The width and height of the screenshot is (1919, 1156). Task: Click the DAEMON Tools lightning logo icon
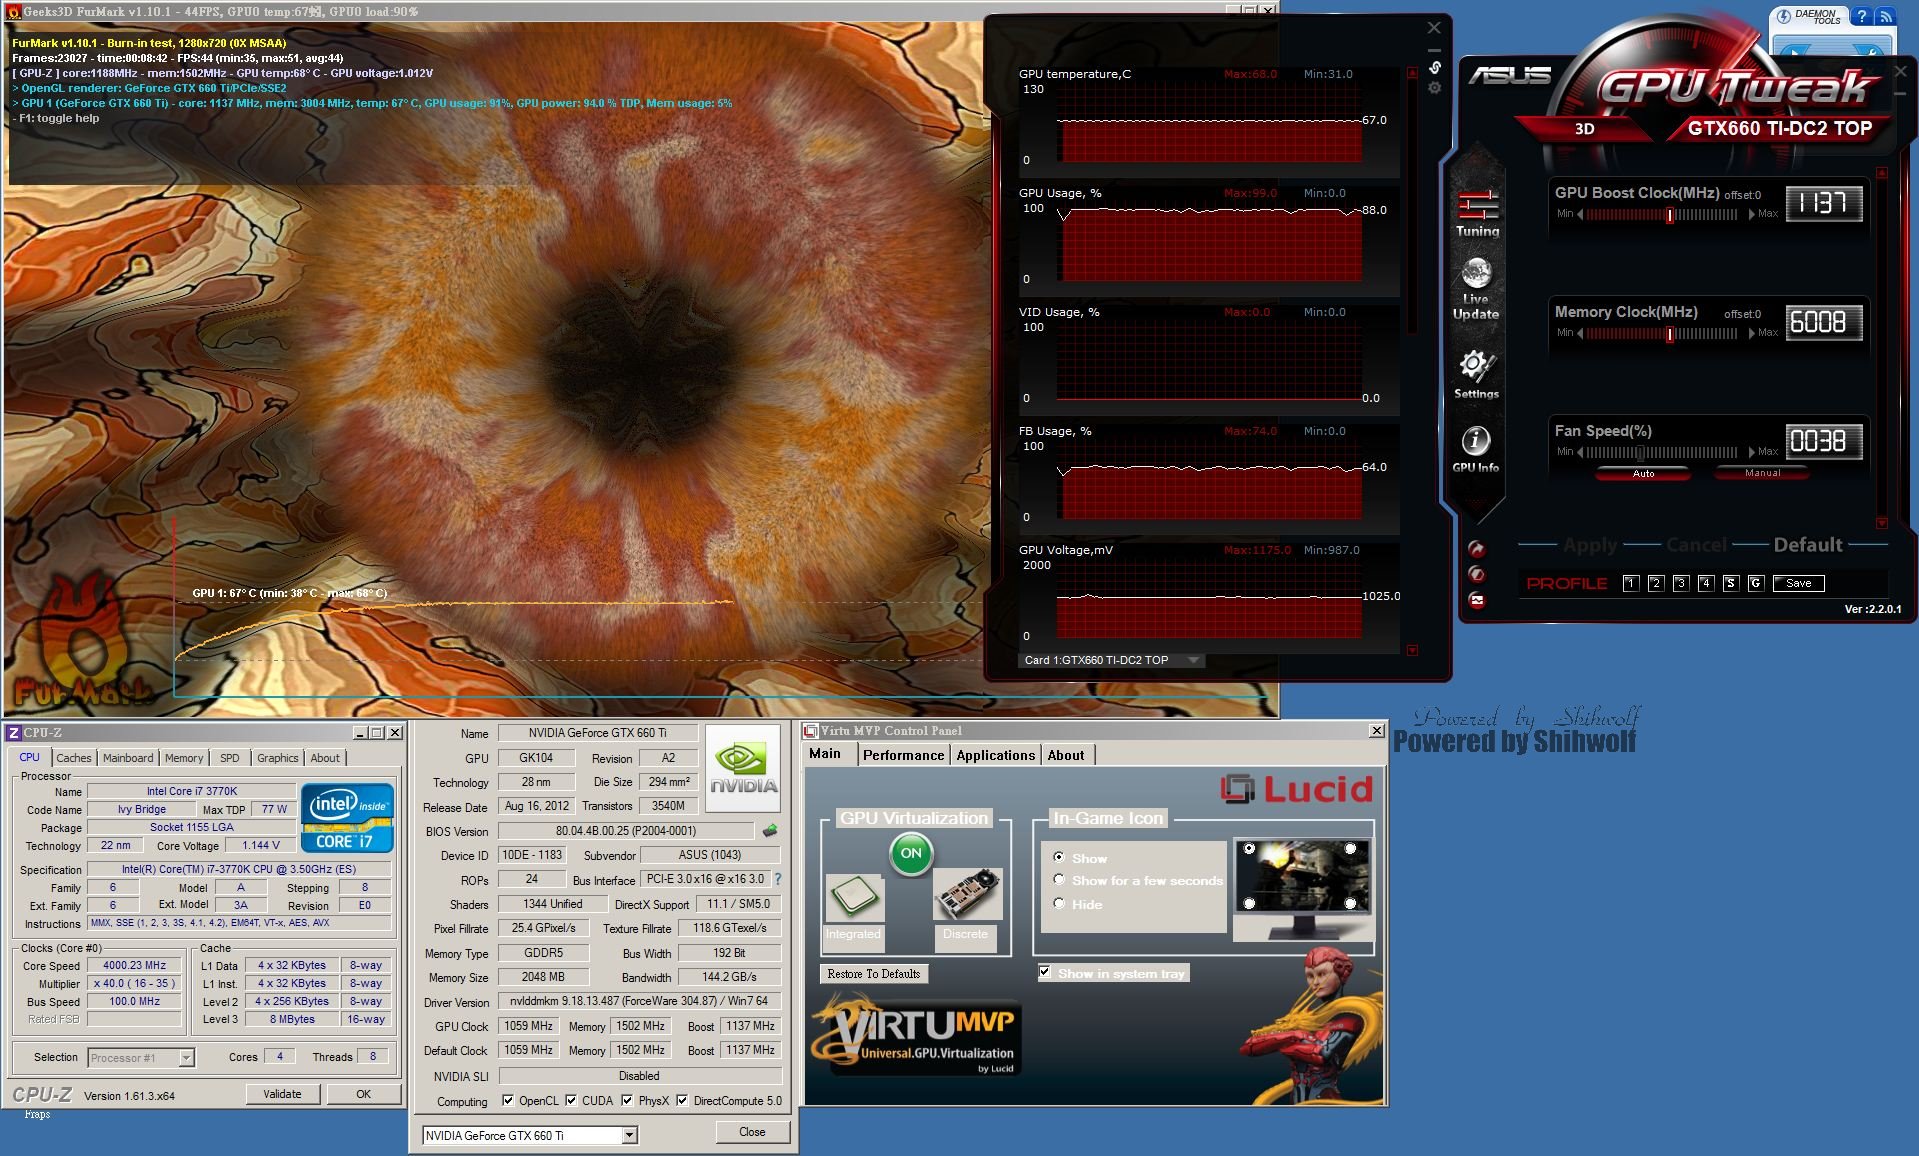coord(1784,16)
